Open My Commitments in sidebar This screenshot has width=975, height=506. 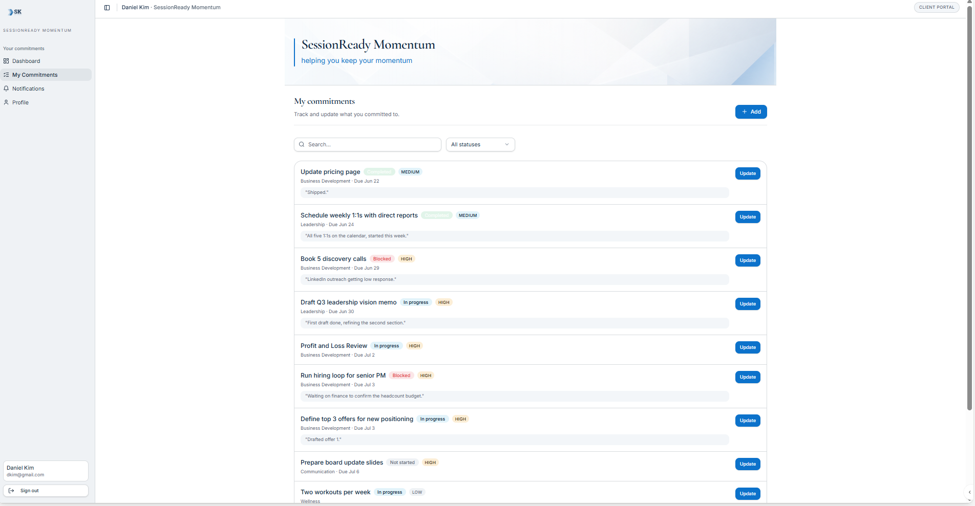pos(47,75)
